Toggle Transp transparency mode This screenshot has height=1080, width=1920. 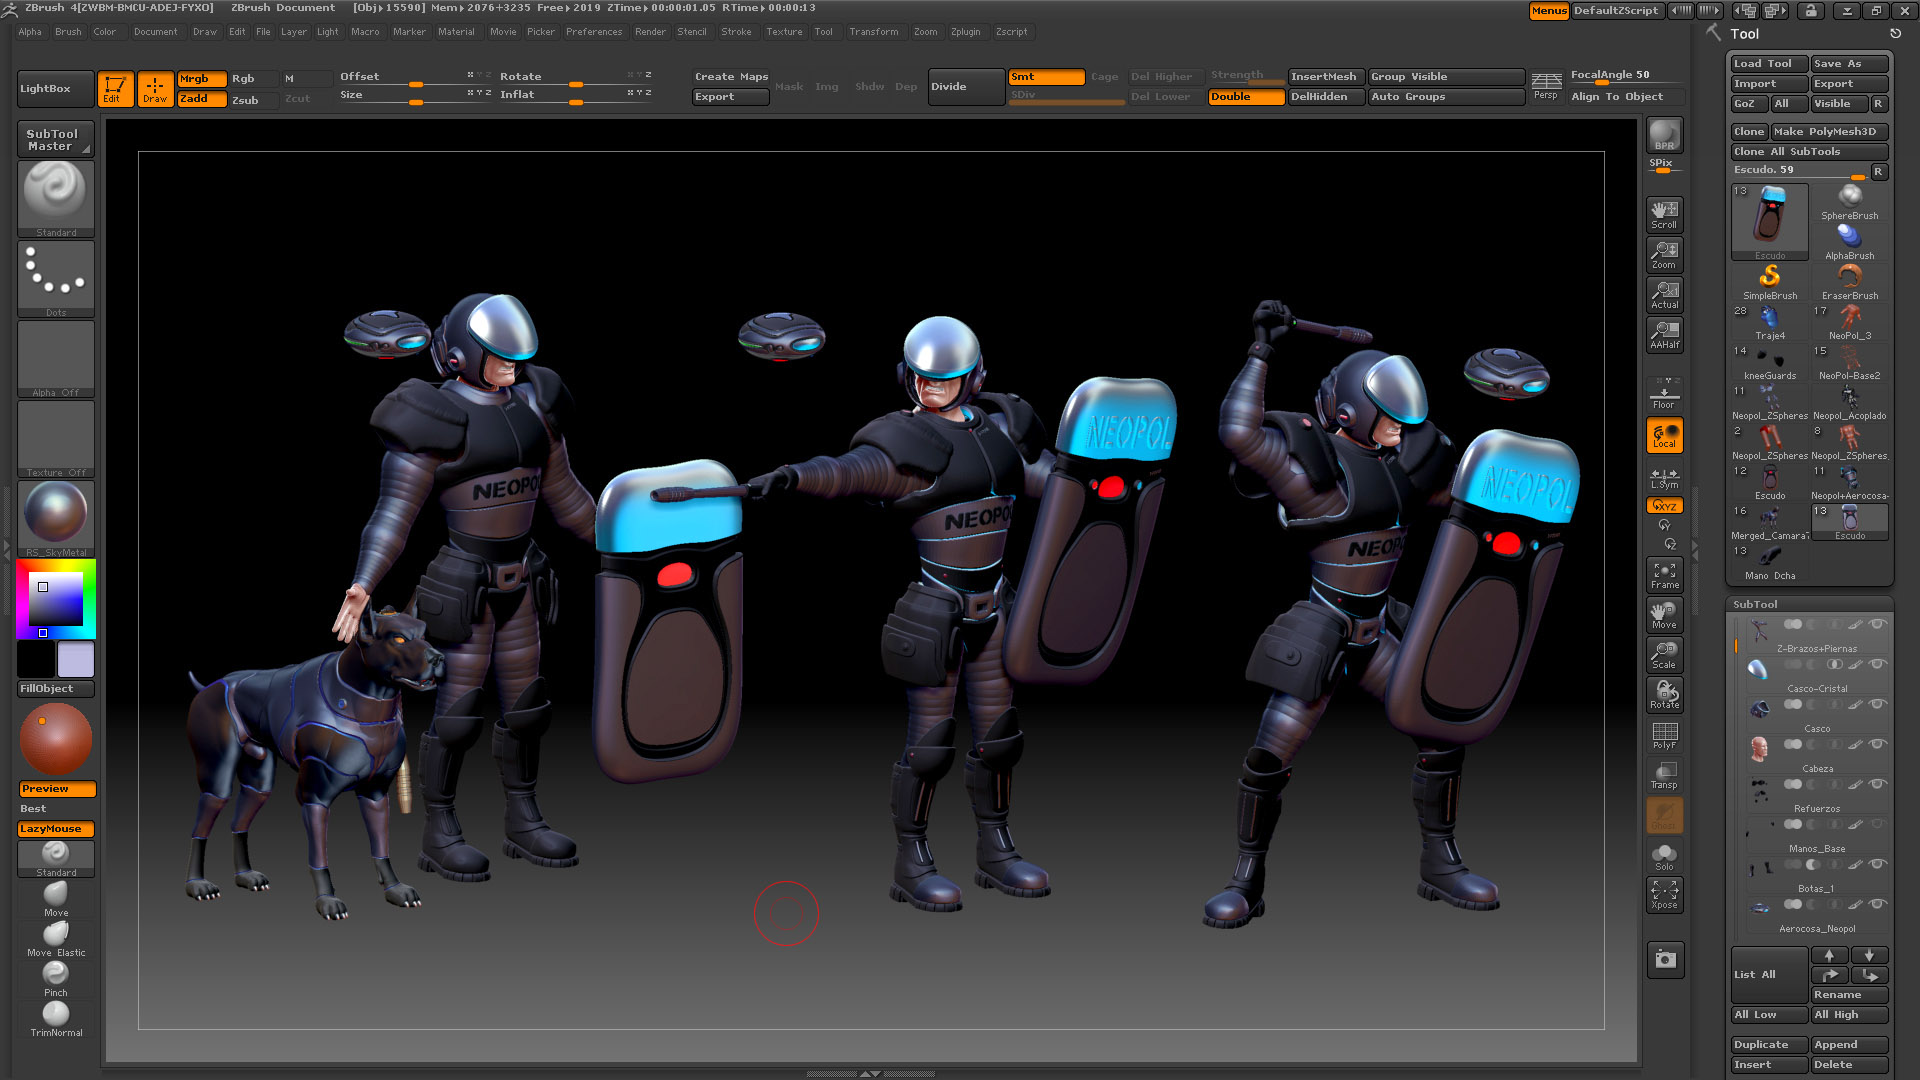1664,774
